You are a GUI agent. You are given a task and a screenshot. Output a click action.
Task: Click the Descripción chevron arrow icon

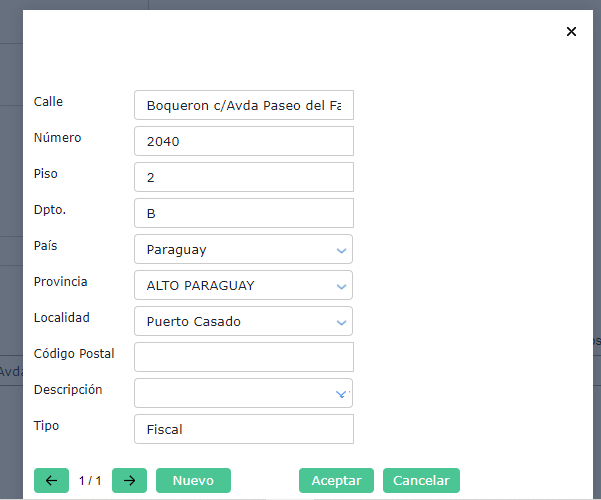(x=341, y=394)
